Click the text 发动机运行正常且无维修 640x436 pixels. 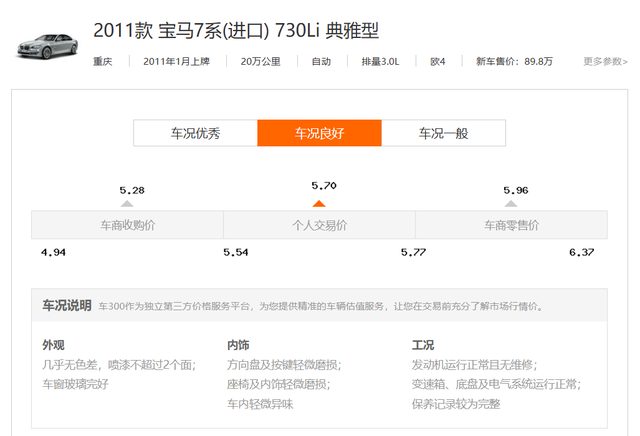pyautogui.click(x=474, y=365)
